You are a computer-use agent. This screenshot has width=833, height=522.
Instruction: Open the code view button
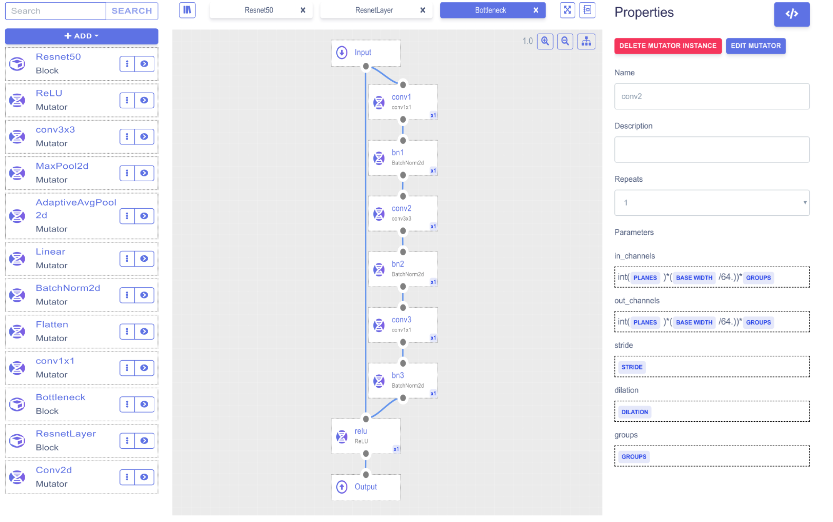point(792,14)
